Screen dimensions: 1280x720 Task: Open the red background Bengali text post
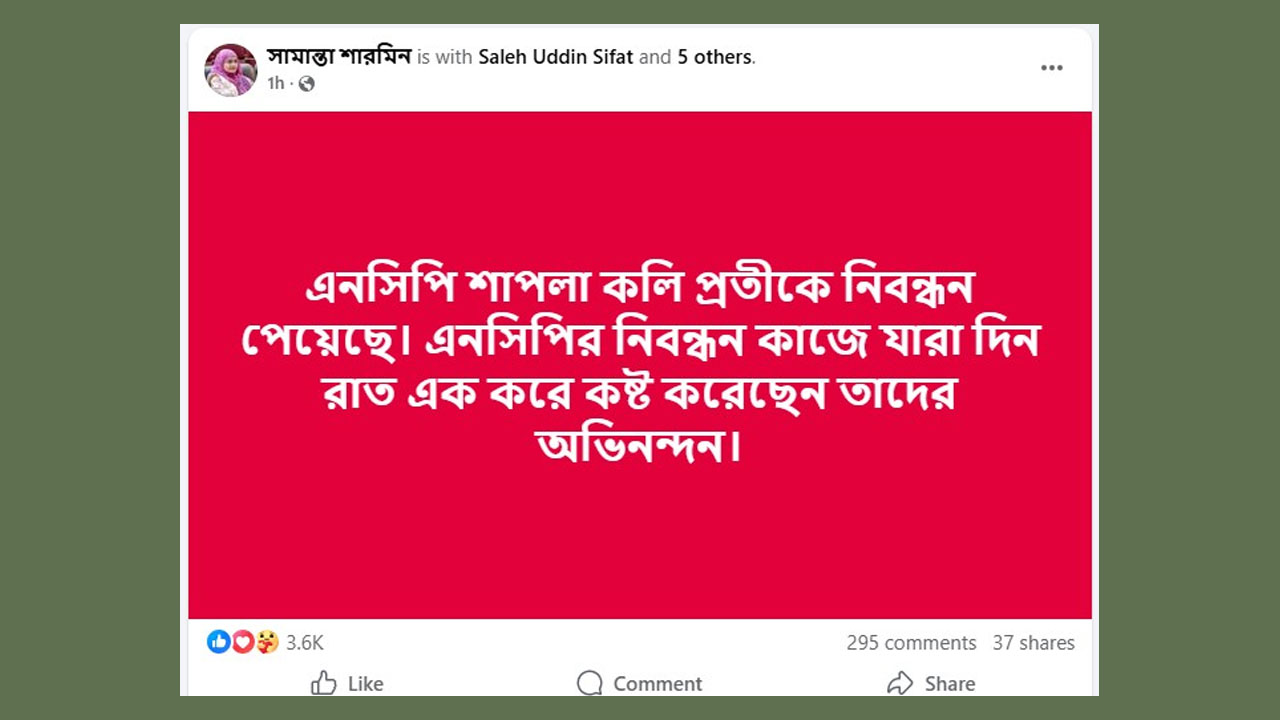click(640, 365)
